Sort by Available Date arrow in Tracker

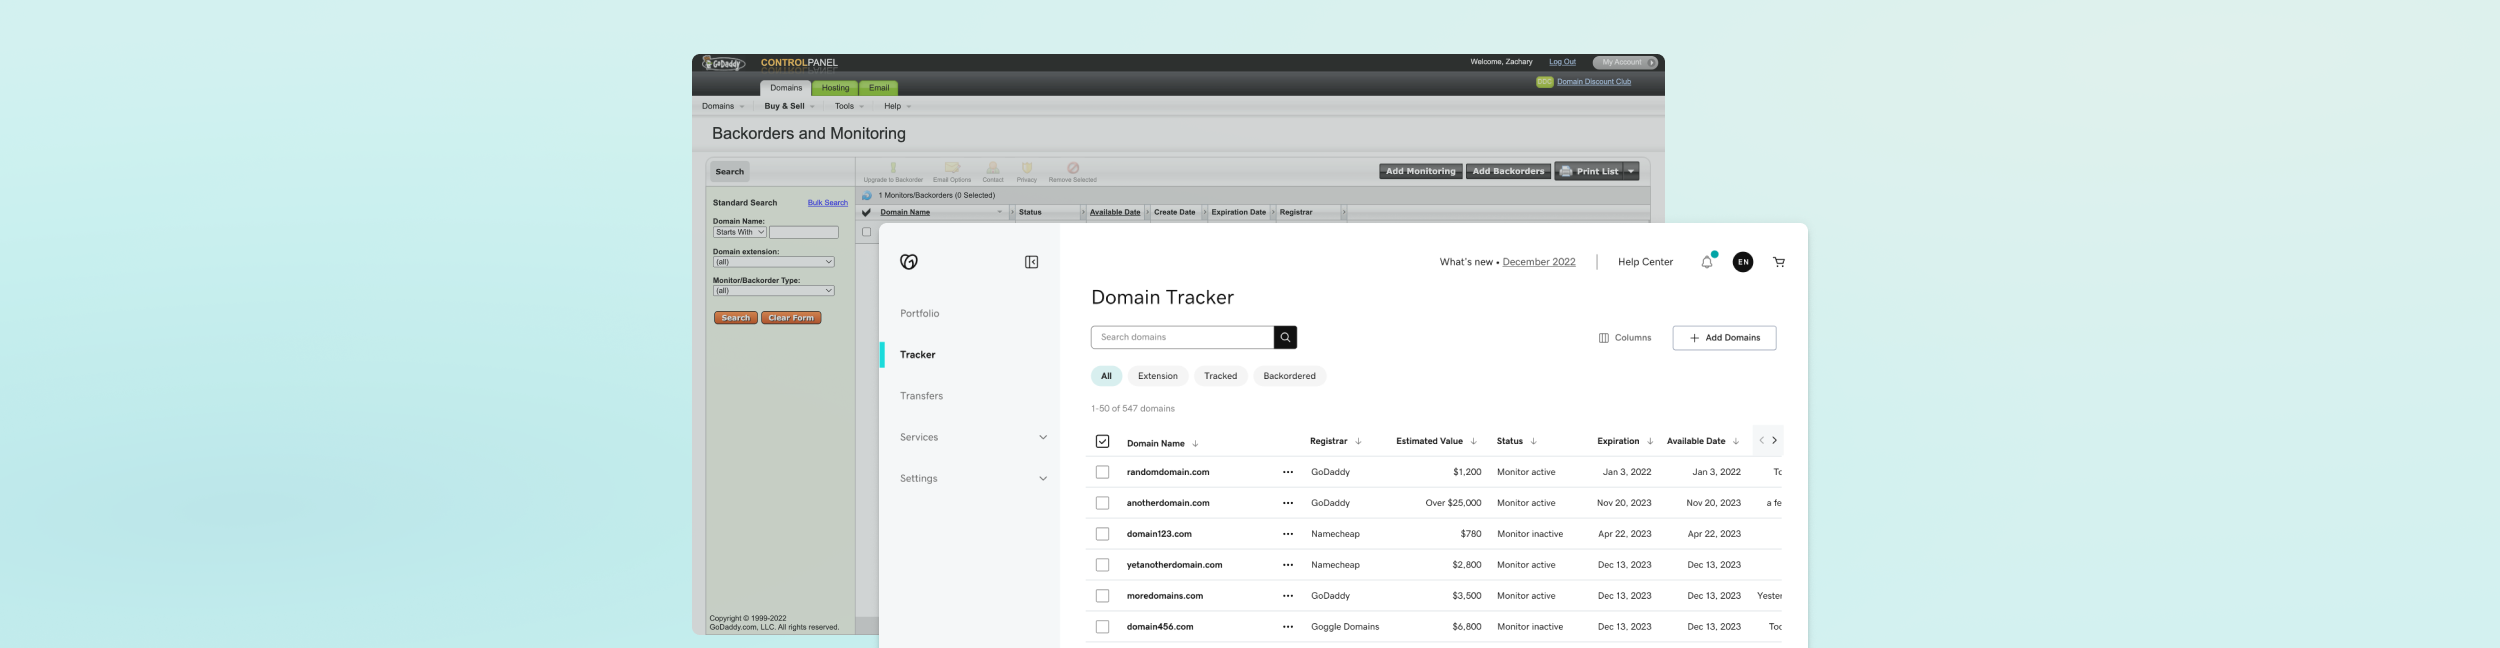point(1736,441)
